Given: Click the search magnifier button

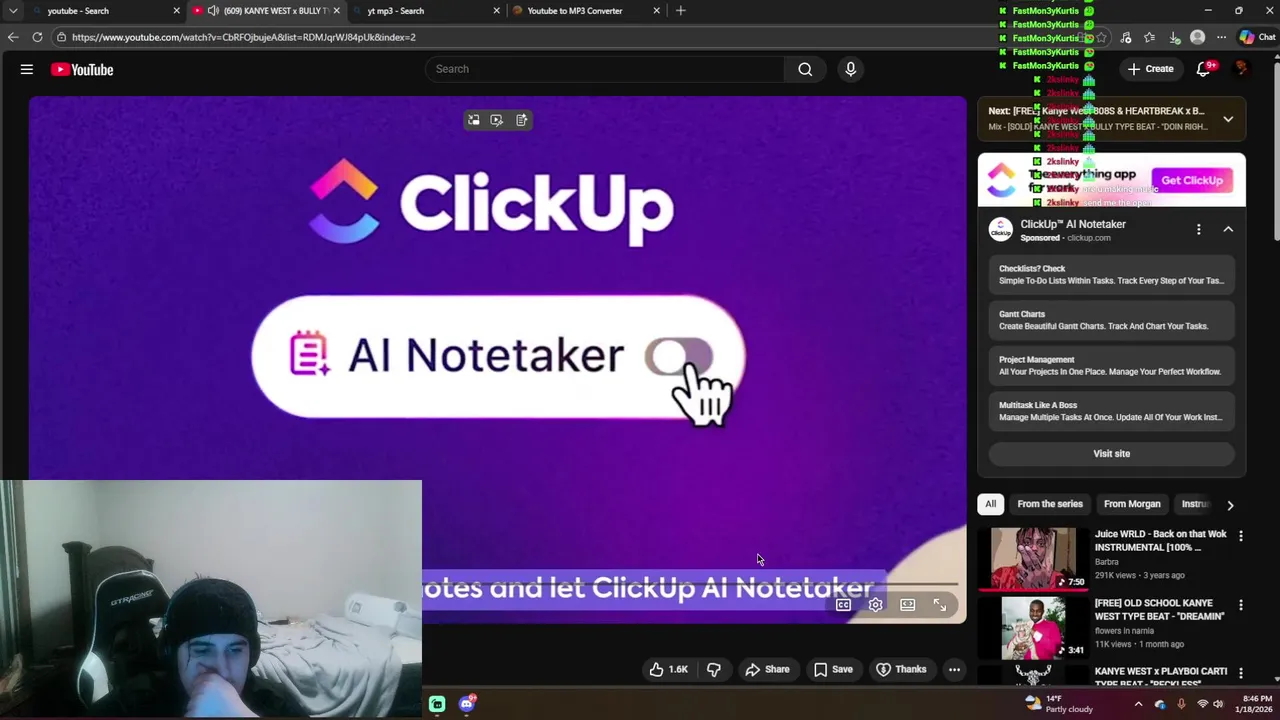Looking at the screenshot, I should pos(805,69).
